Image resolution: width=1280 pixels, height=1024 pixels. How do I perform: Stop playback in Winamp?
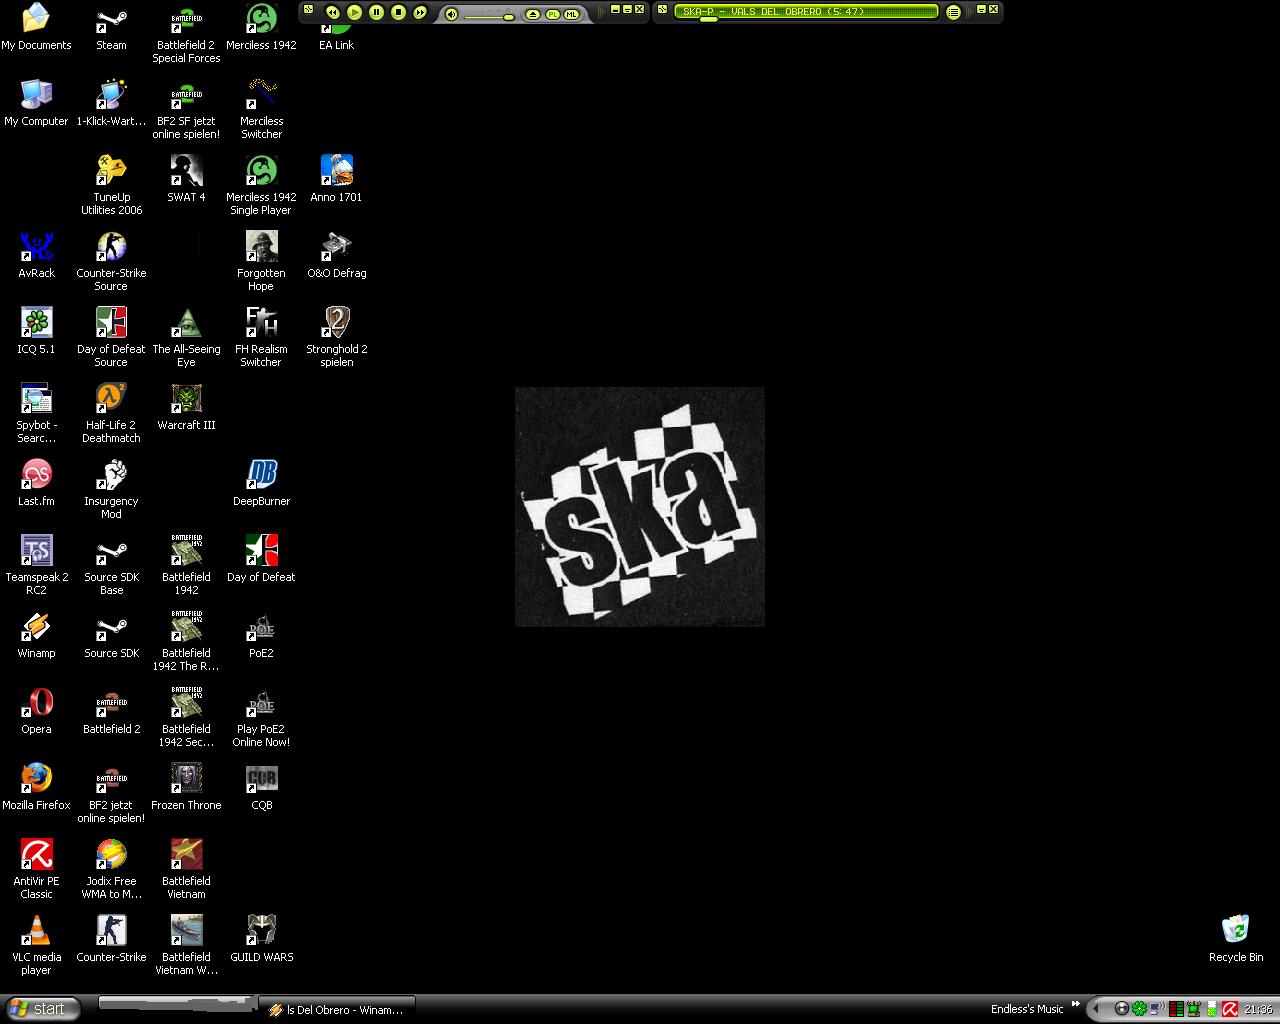(398, 12)
